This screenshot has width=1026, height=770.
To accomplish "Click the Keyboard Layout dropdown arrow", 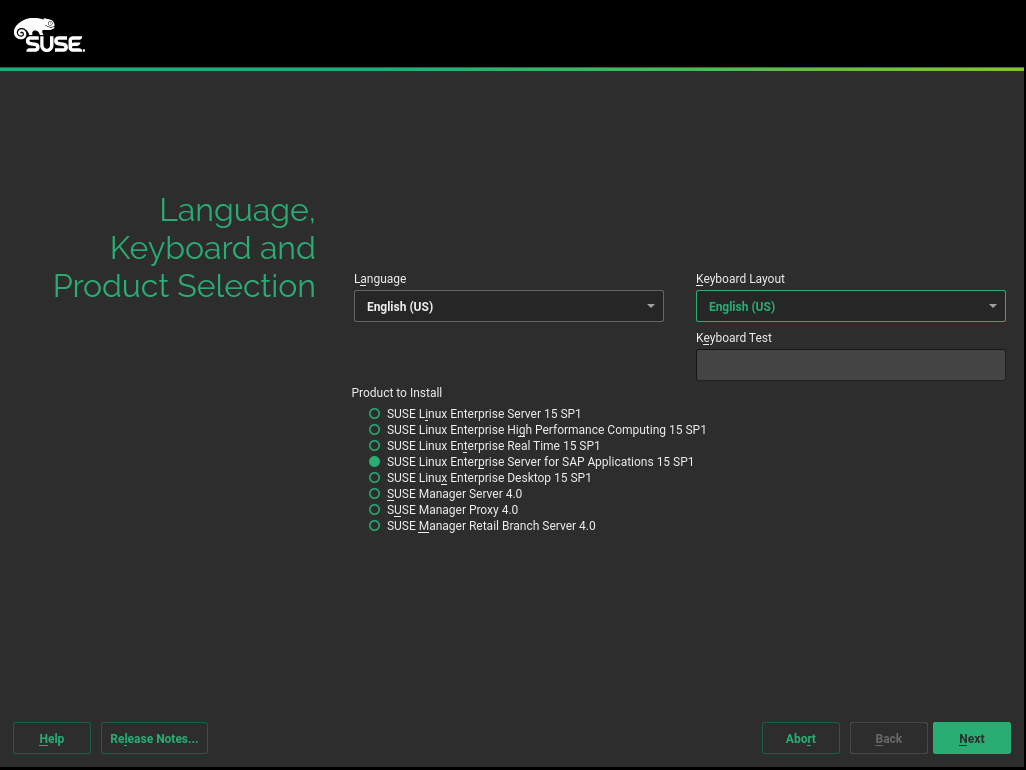I will click(993, 307).
